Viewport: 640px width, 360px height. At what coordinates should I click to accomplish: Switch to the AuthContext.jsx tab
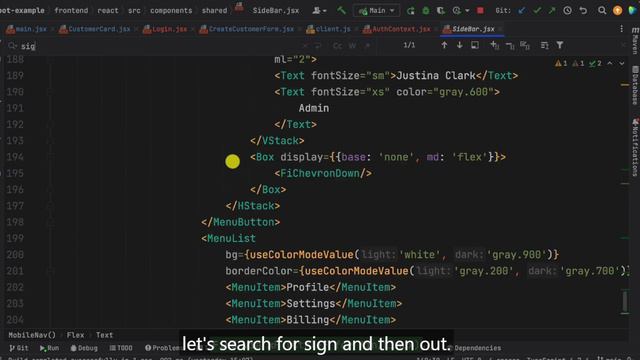[396, 29]
